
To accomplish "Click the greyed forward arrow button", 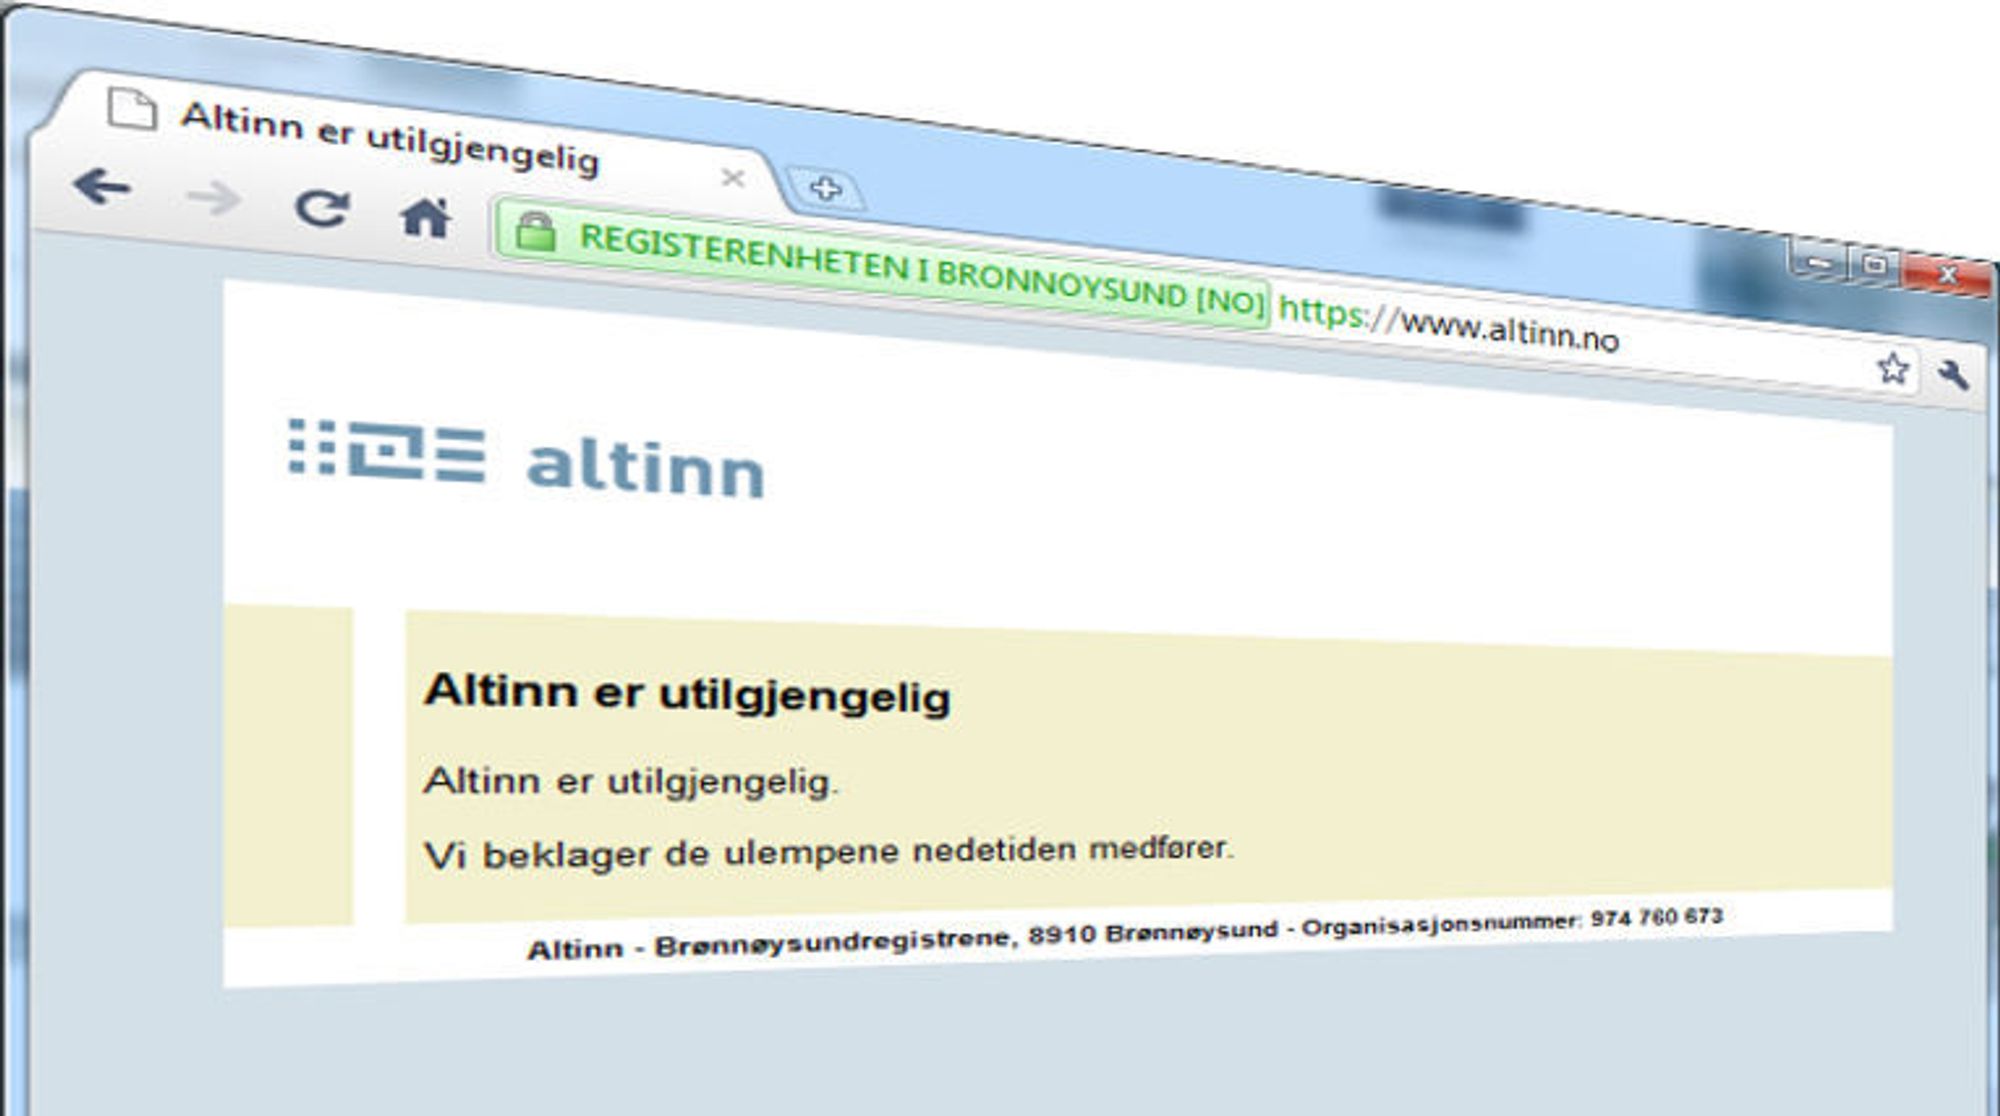I will [x=214, y=199].
